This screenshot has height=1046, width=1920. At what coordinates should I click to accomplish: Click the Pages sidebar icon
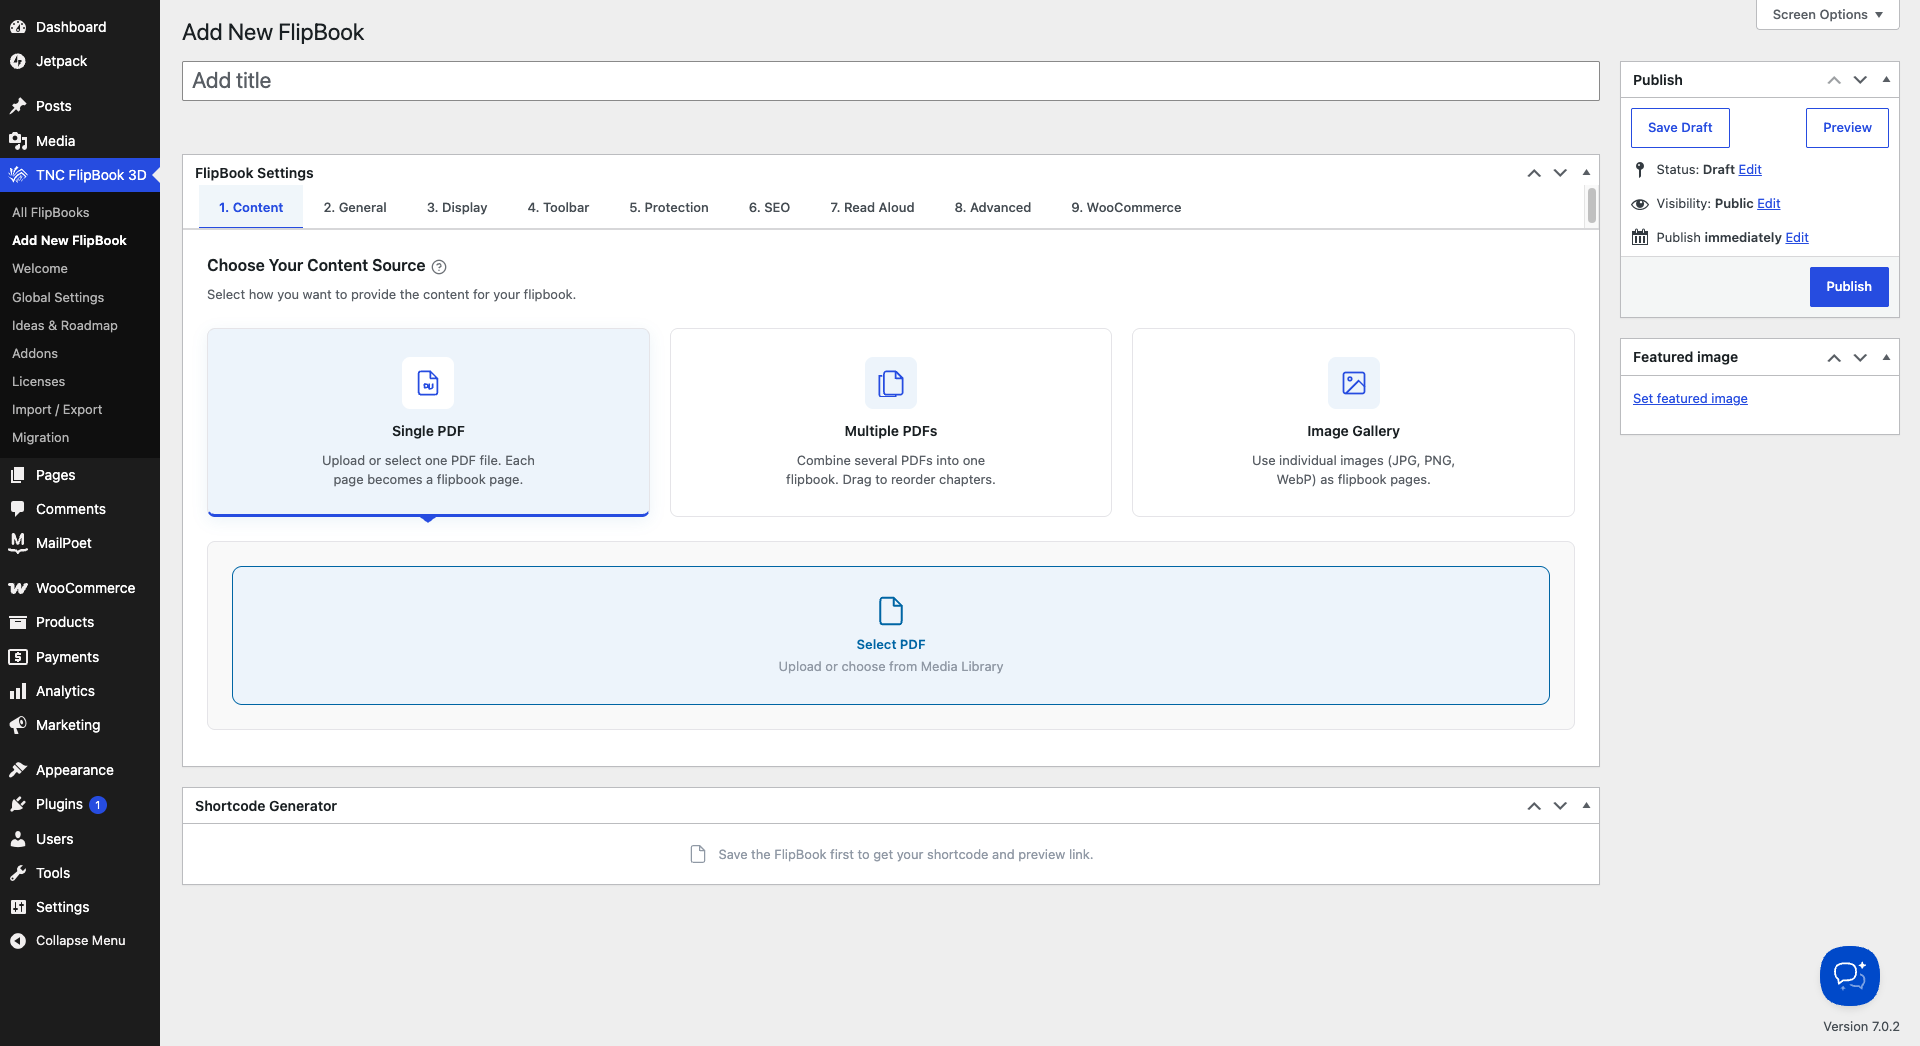pyautogui.click(x=18, y=475)
